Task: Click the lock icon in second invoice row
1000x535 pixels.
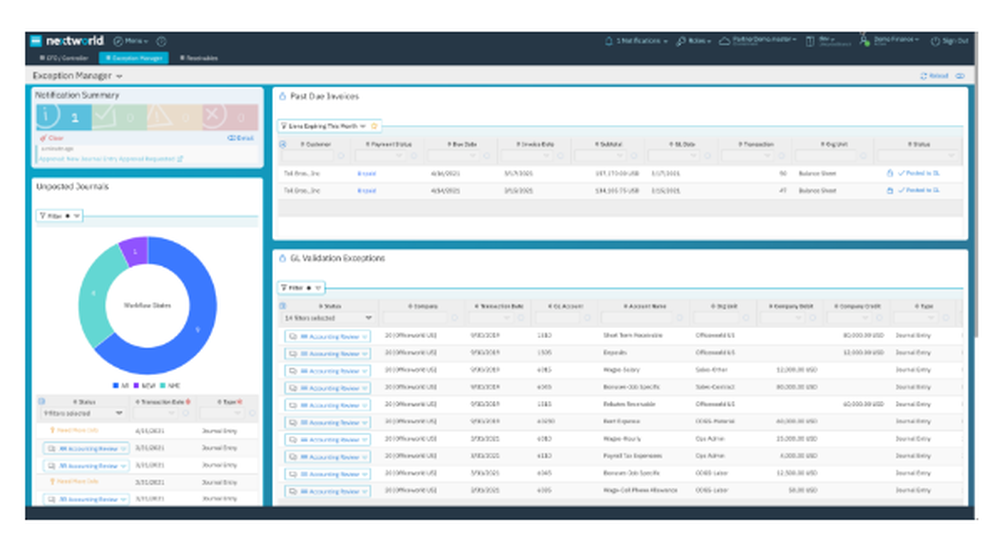Action: [x=890, y=191]
